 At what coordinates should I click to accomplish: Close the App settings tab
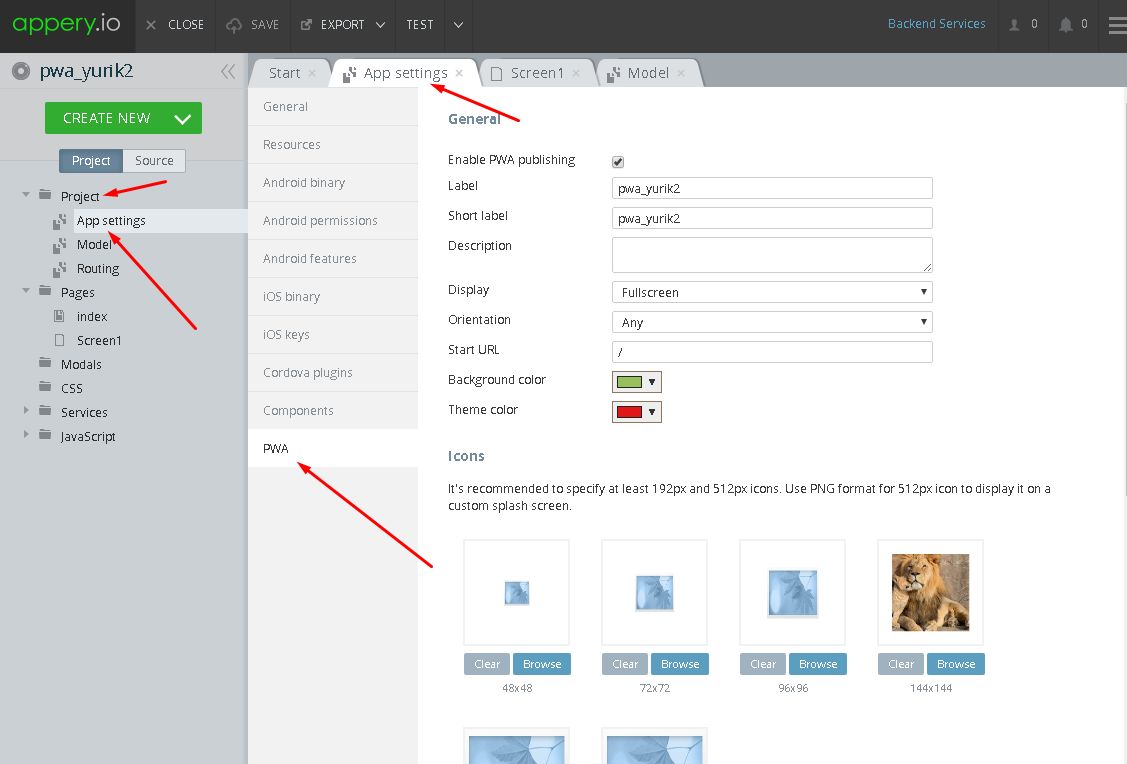tap(459, 73)
